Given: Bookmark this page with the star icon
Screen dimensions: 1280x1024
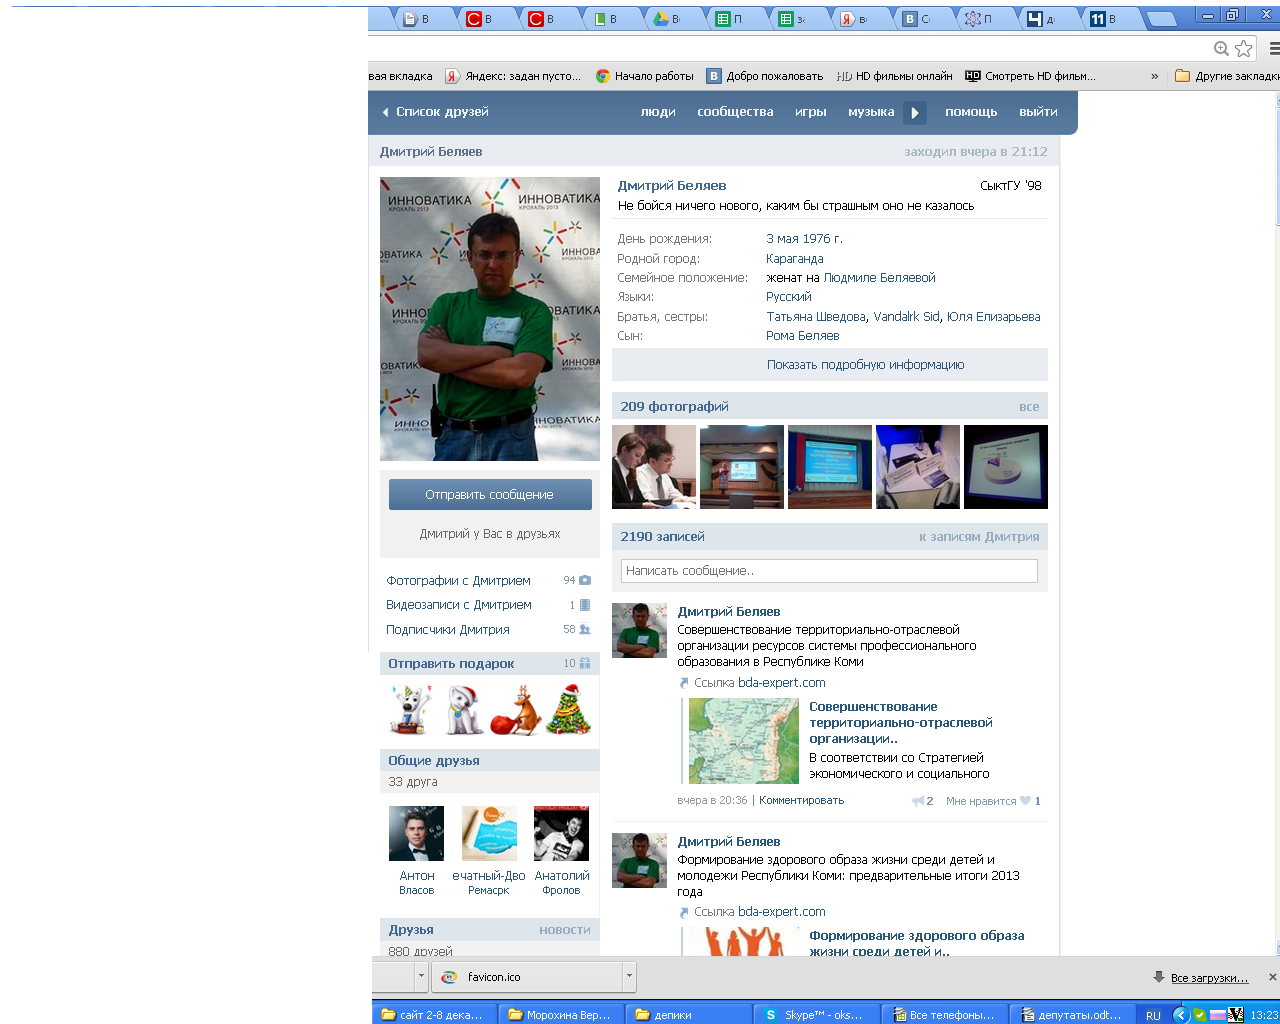Looking at the screenshot, I should [x=1243, y=48].
